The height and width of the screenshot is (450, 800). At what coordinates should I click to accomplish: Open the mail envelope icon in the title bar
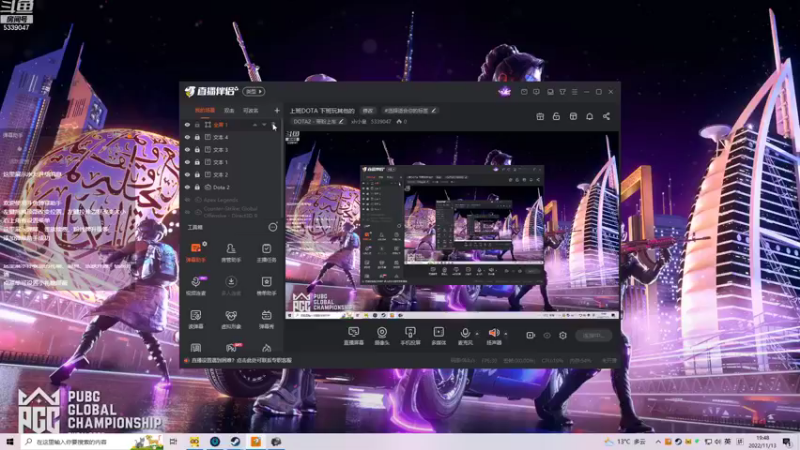coord(524,92)
